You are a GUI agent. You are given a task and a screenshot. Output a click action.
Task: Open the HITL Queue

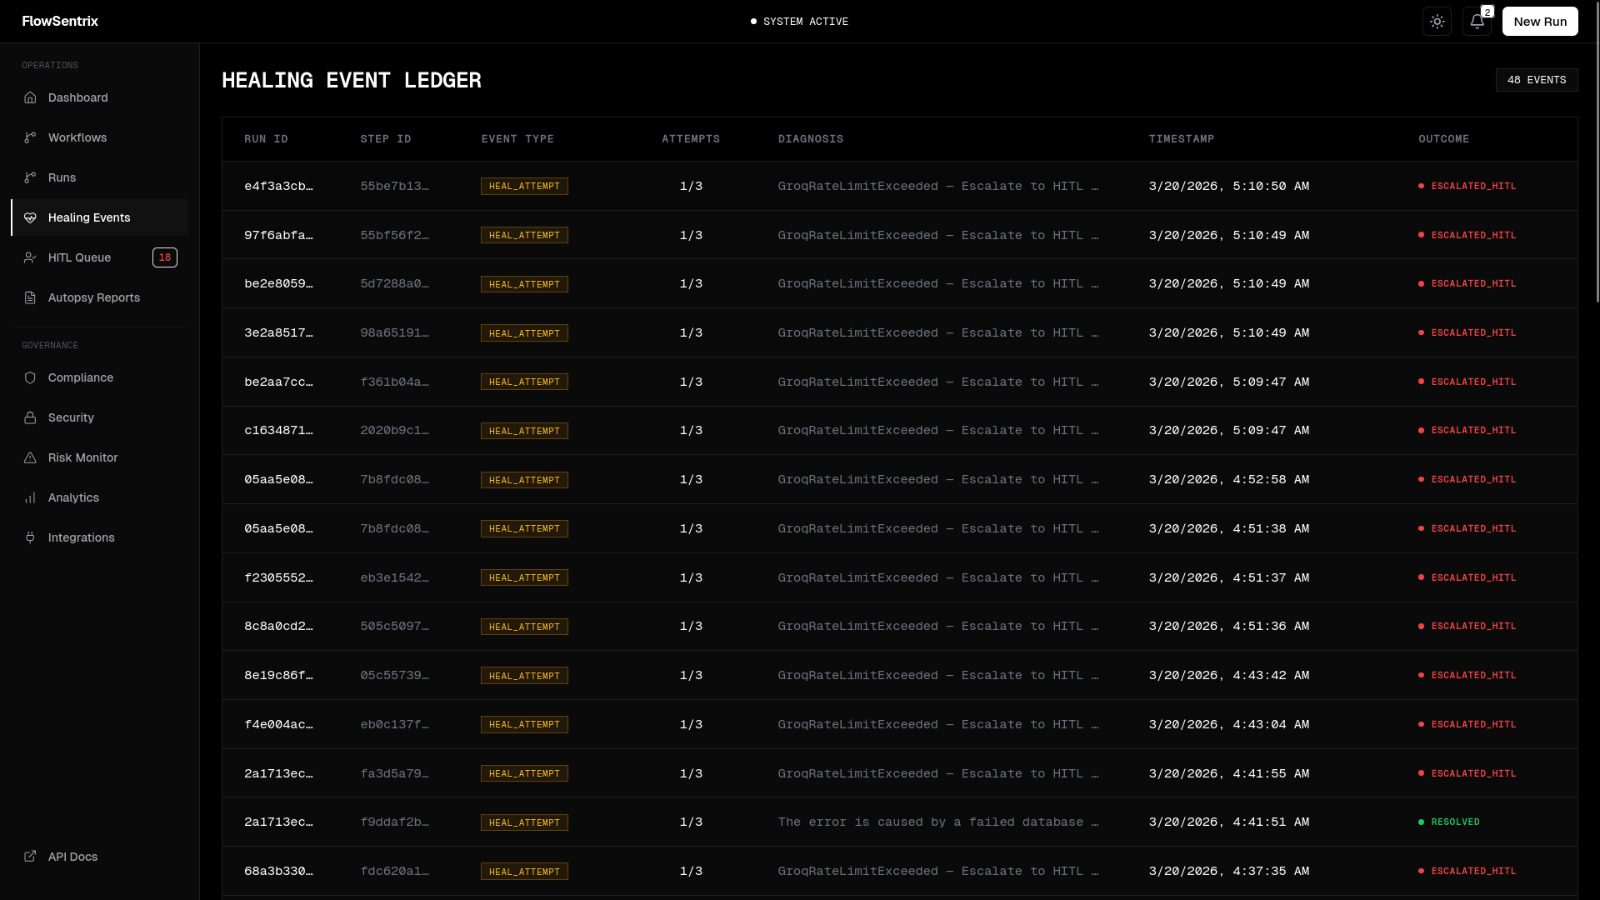pos(99,258)
